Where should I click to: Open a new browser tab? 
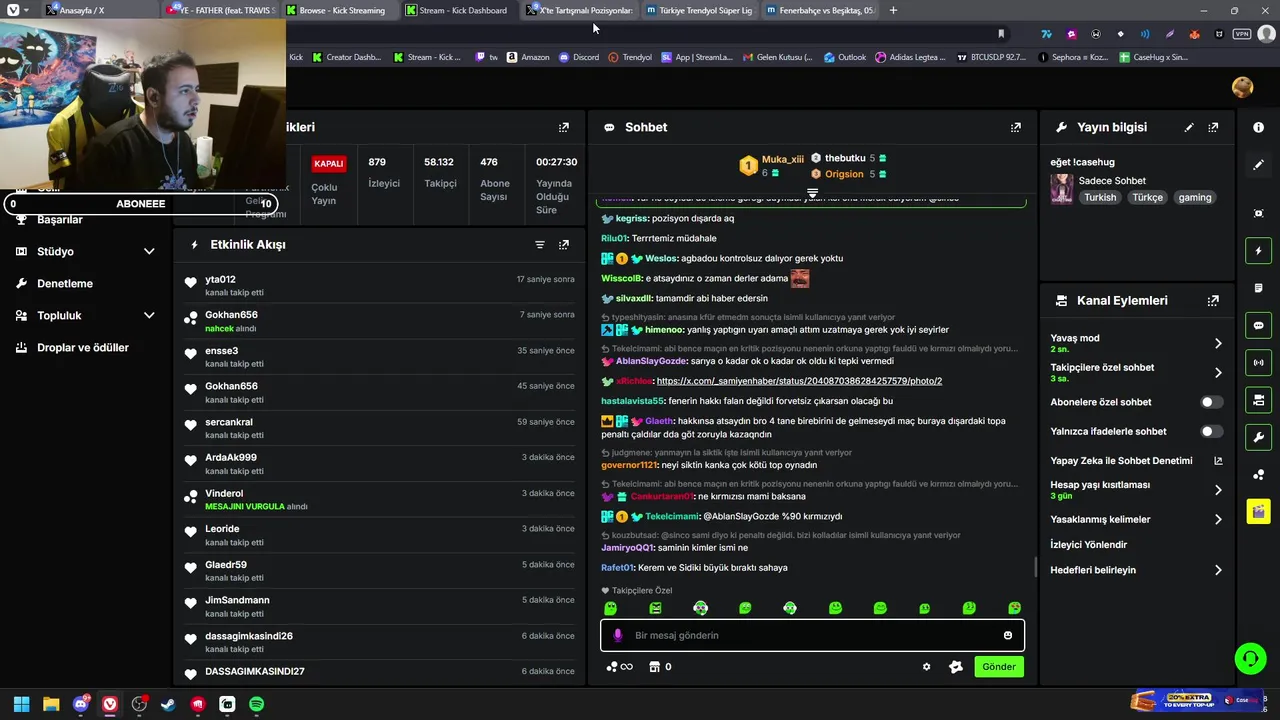click(x=893, y=10)
